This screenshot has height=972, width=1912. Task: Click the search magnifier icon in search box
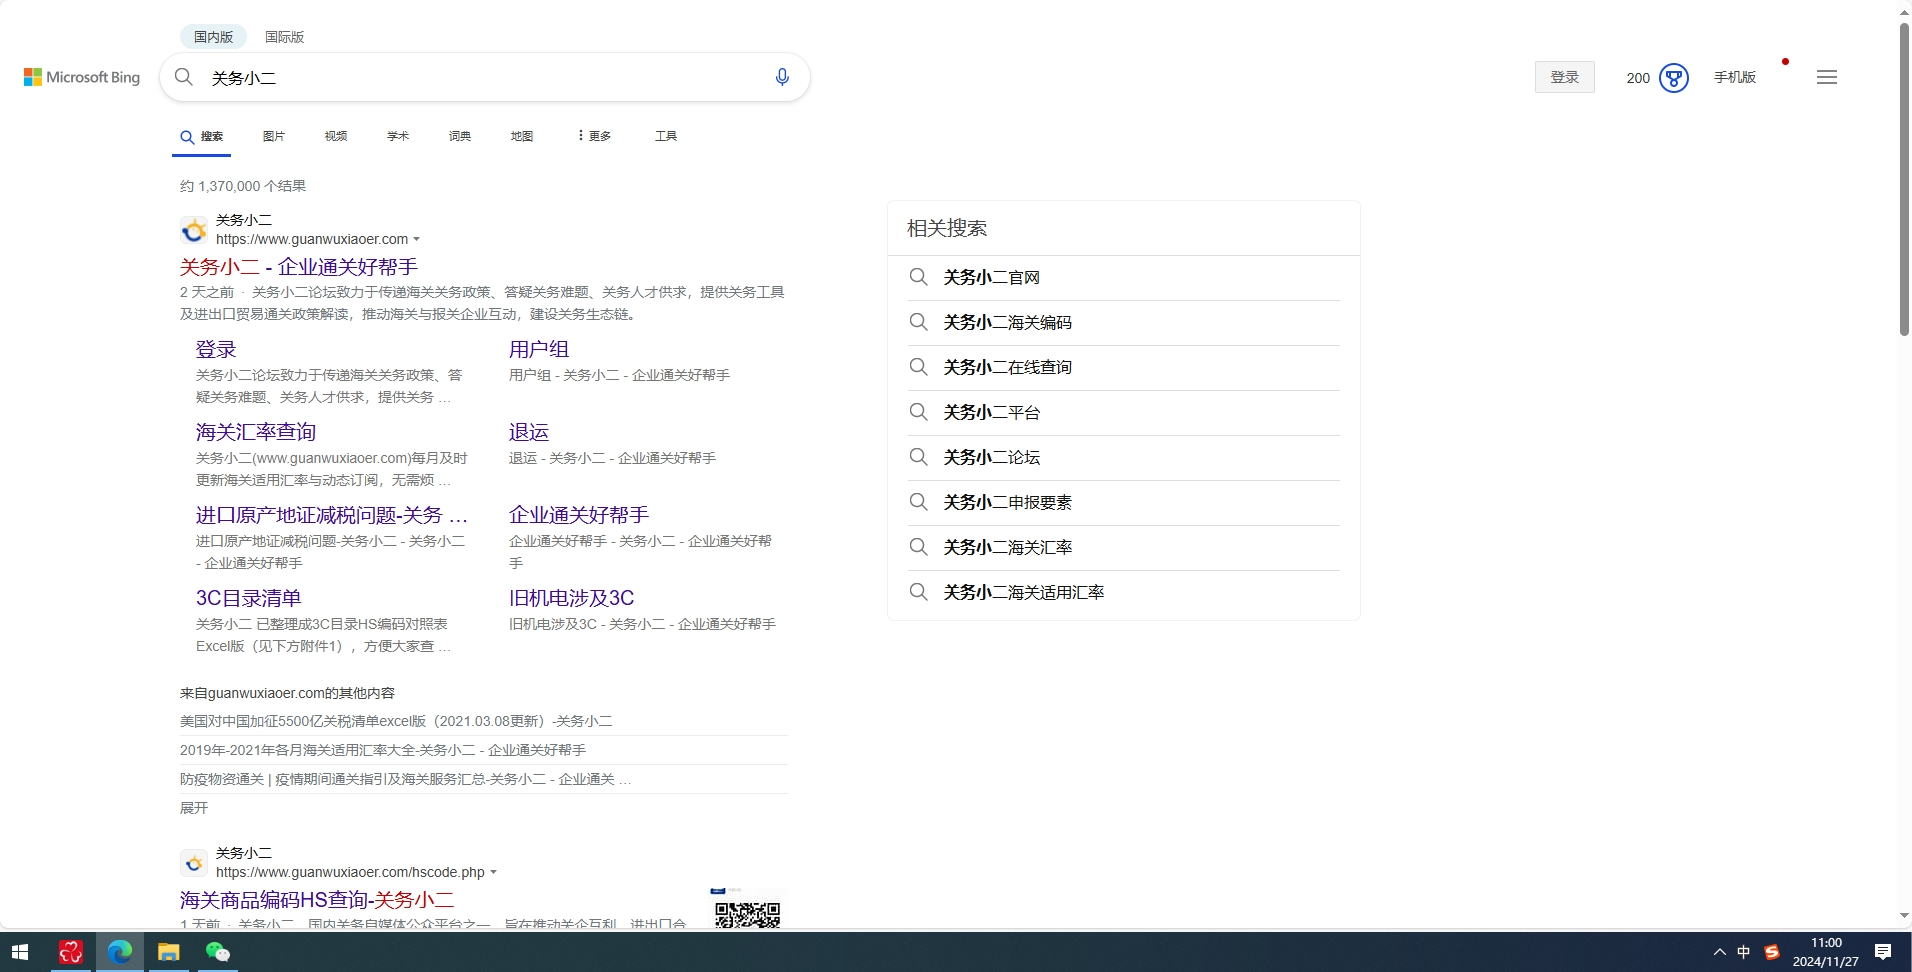coord(184,77)
